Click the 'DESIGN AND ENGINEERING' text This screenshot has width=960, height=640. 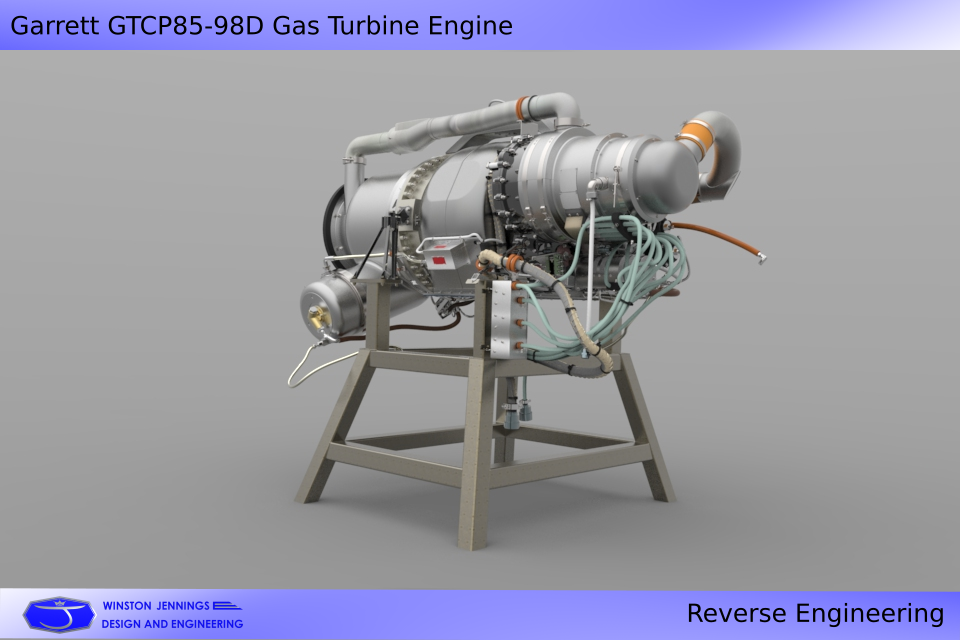tap(172, 624)
